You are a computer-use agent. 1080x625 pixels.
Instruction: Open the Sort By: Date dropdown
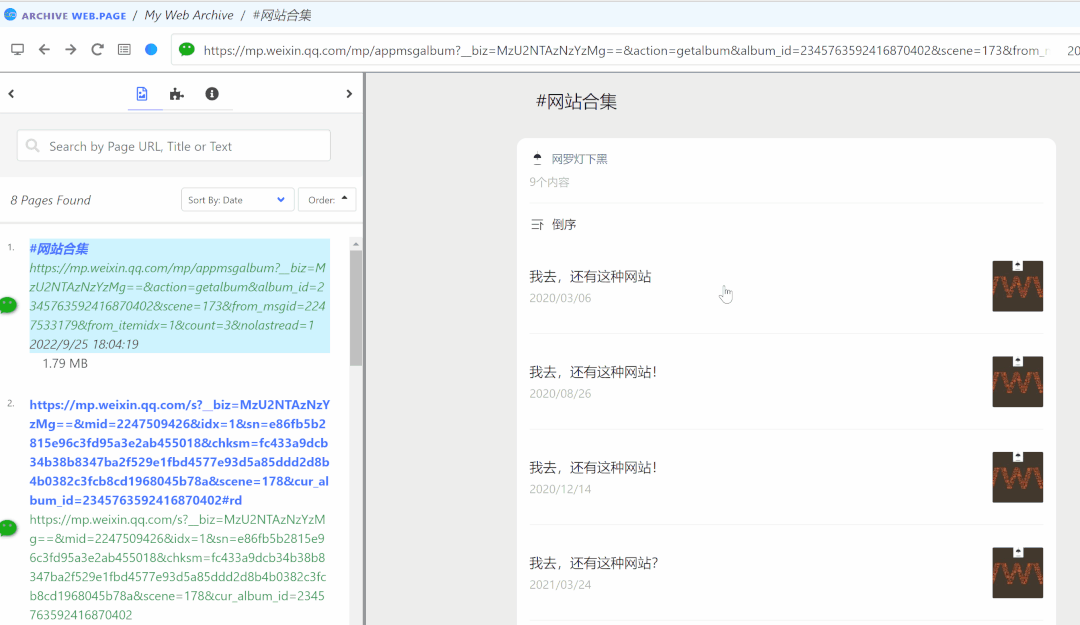coord(237,200)
